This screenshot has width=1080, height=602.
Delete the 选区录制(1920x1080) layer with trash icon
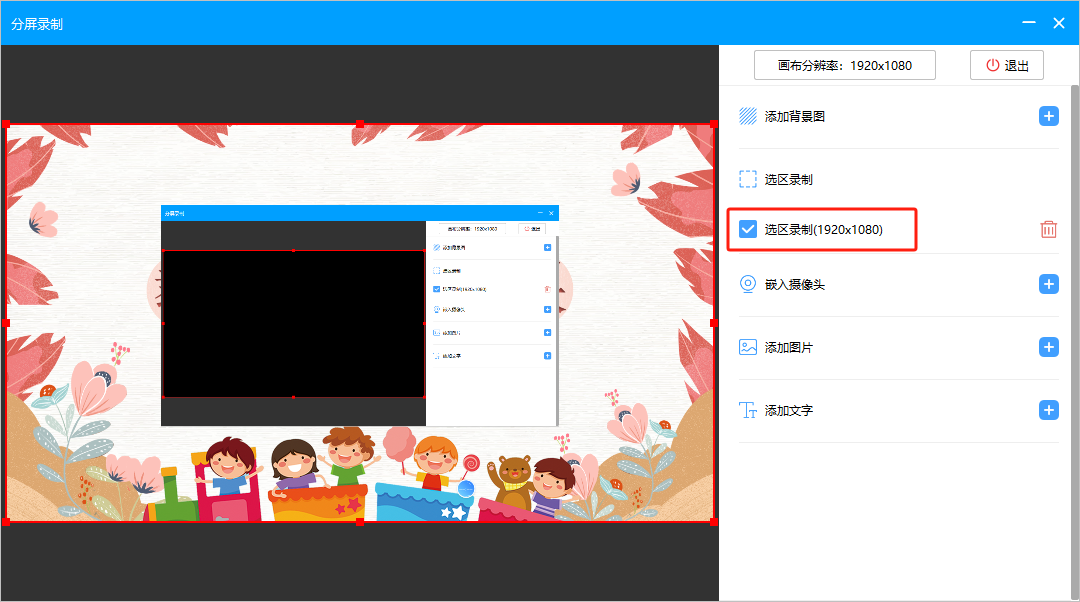1048,230
